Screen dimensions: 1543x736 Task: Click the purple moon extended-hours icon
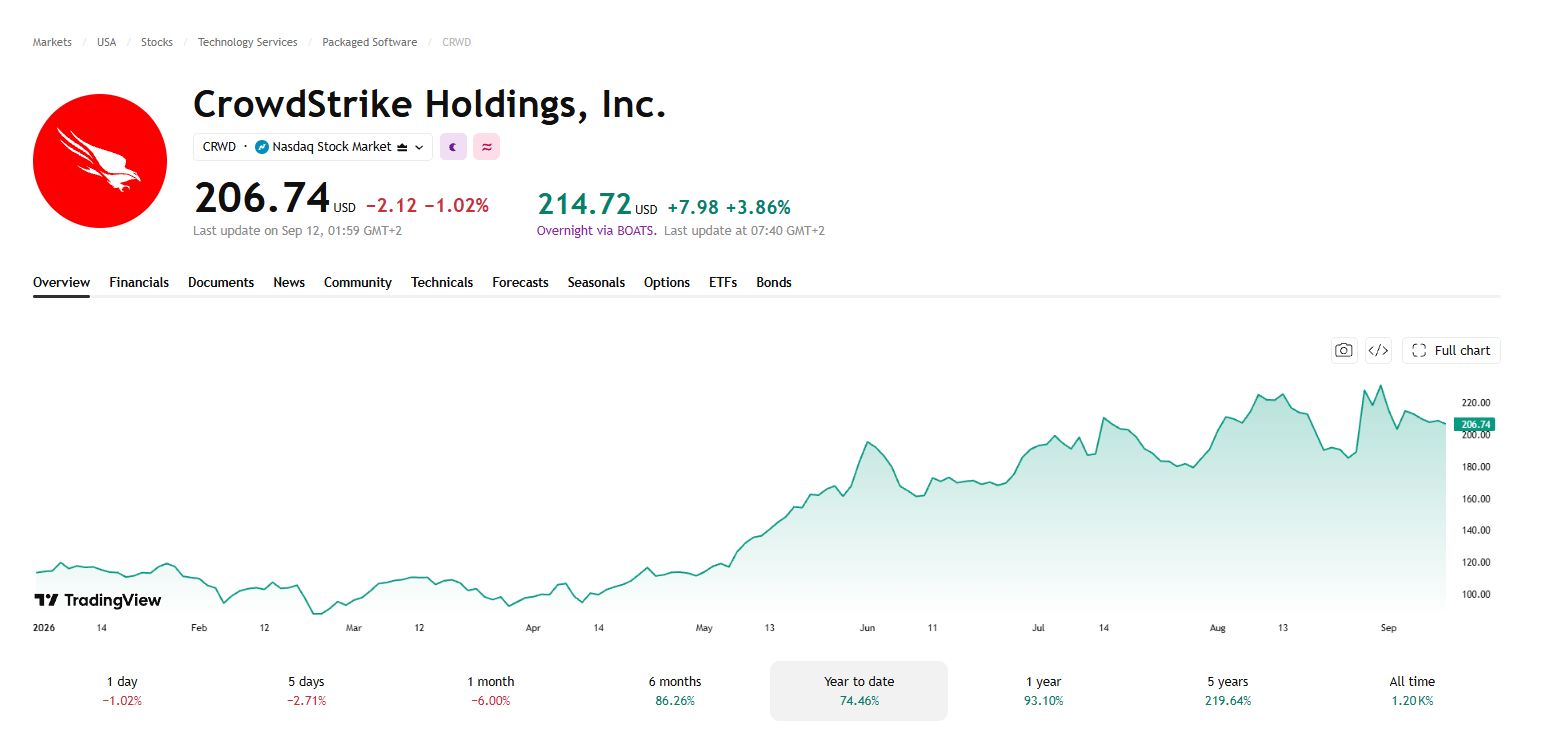453,147
